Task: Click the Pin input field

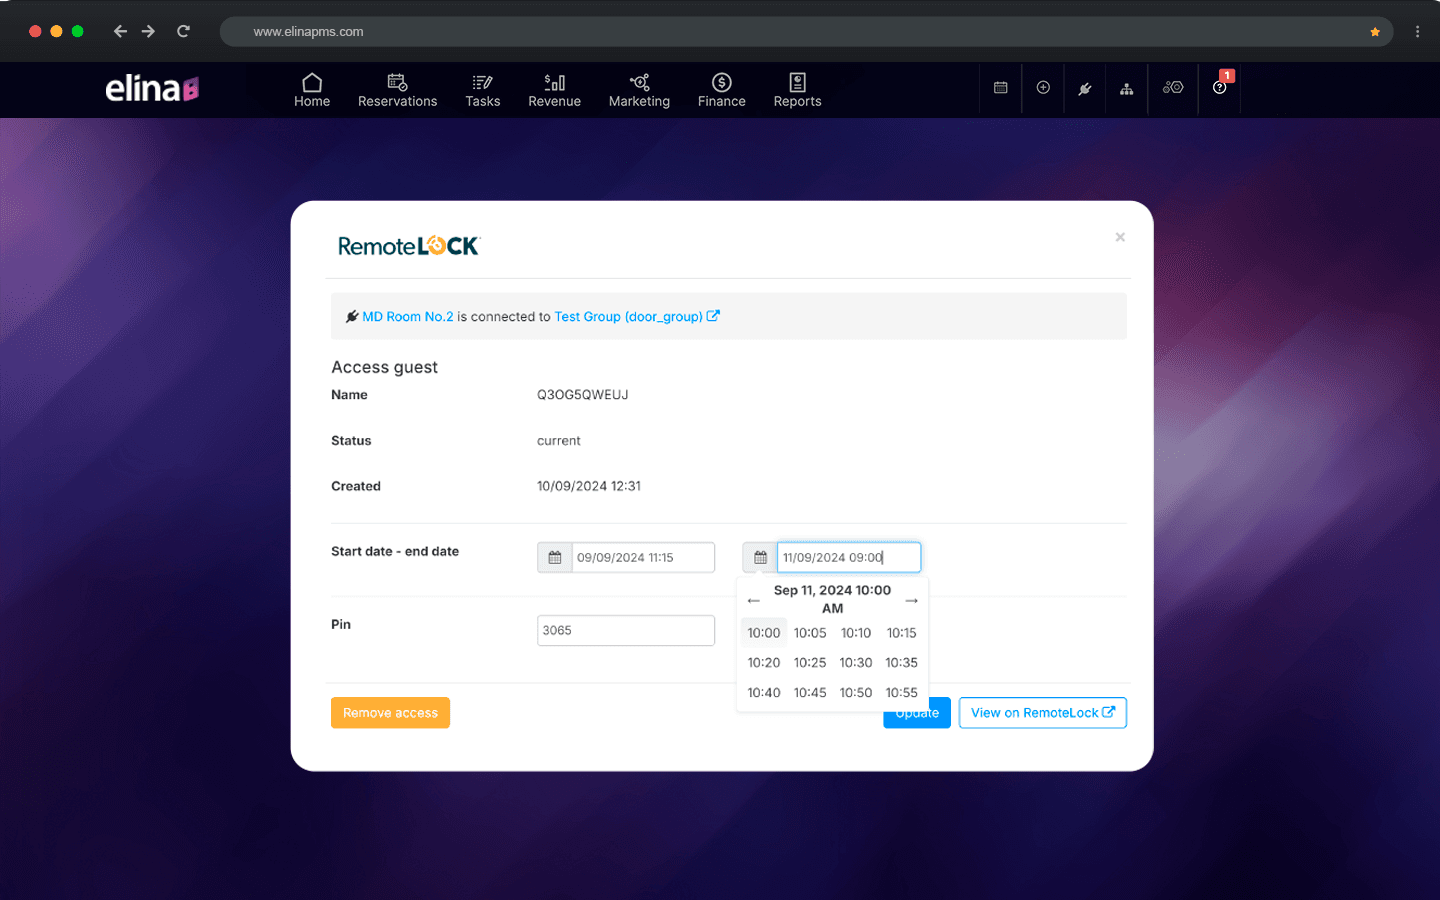Action: click(626, 630)
